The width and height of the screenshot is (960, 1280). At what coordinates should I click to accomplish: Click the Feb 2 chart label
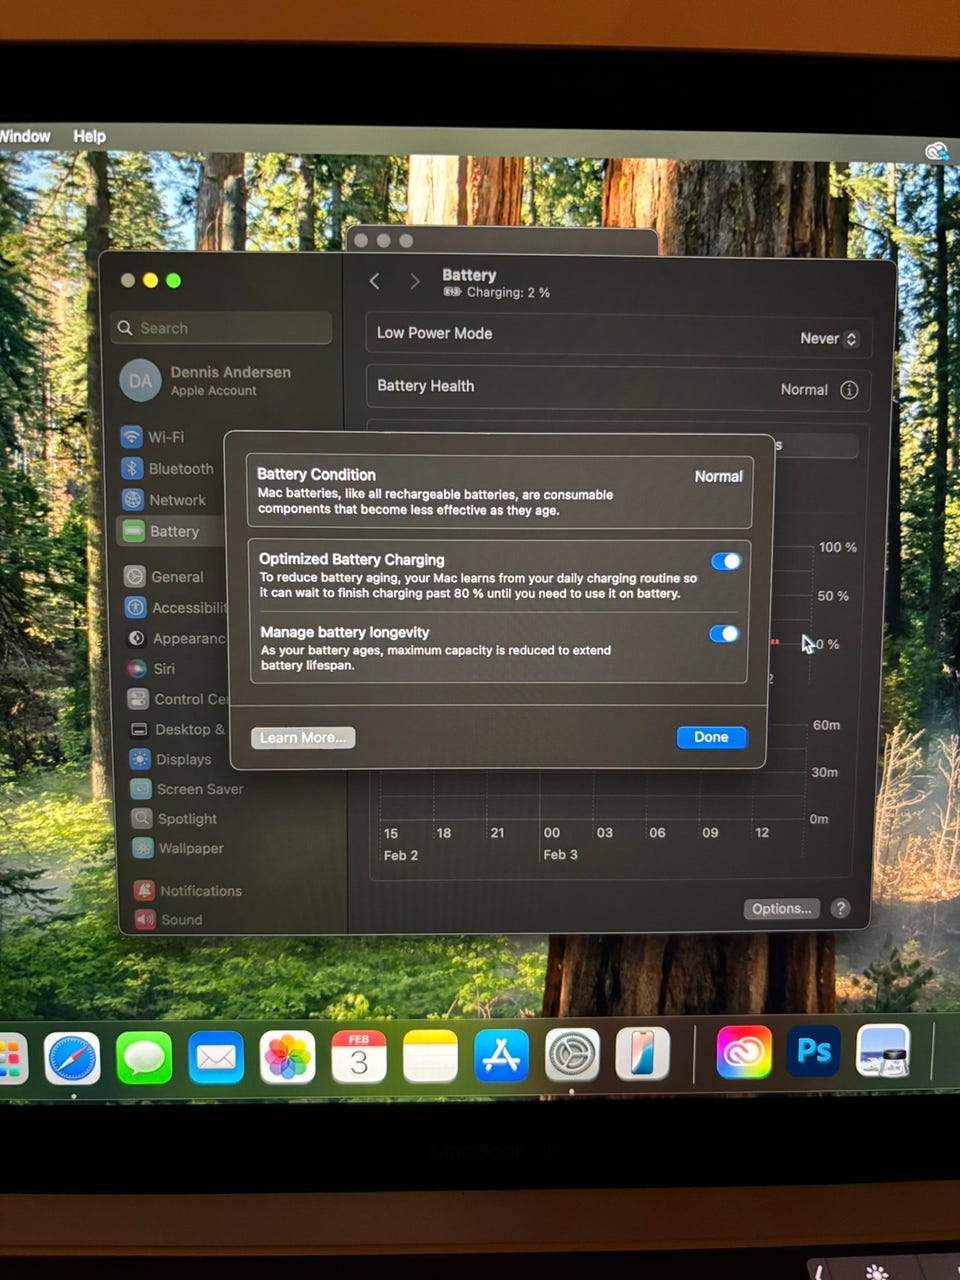pos(401,856)
